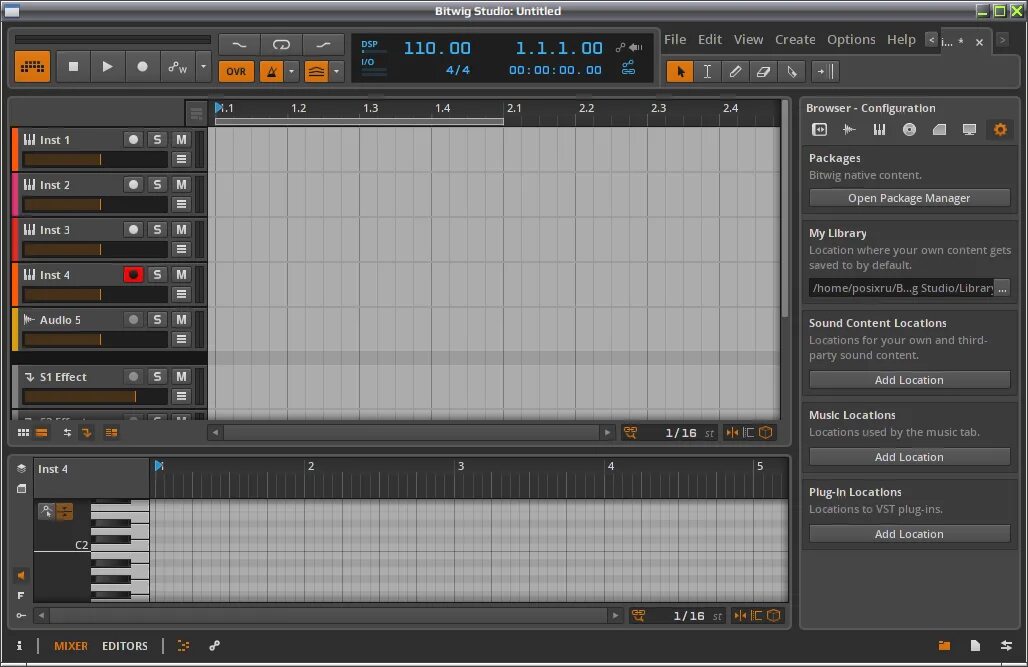Open the Samples browser tab icon
The height and width of the screenshot is (667, 1028).
(850, 130)
